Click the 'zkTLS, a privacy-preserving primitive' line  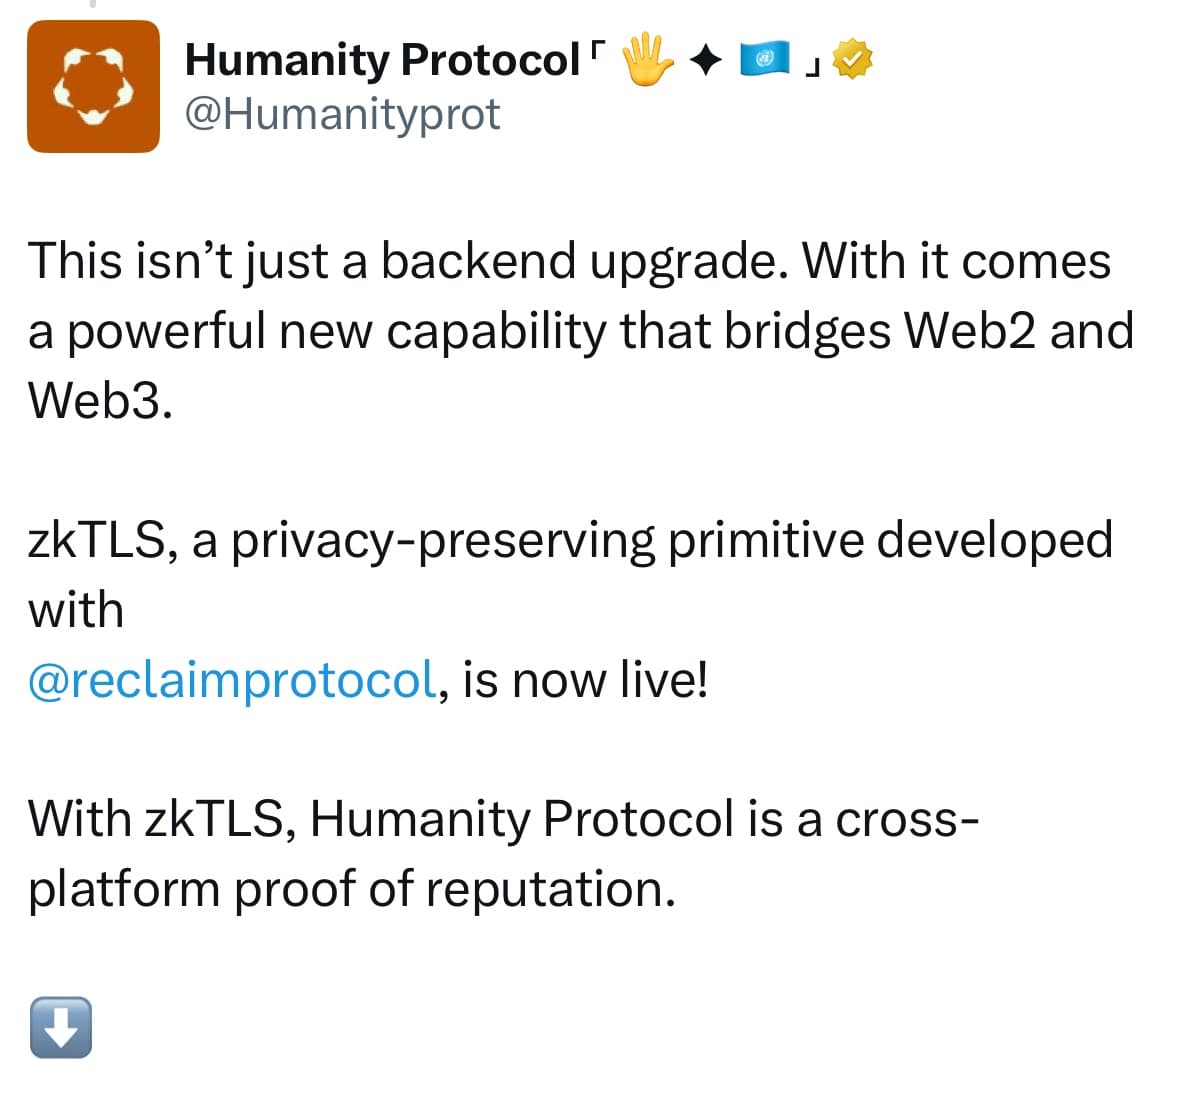[x=570, y=540]
